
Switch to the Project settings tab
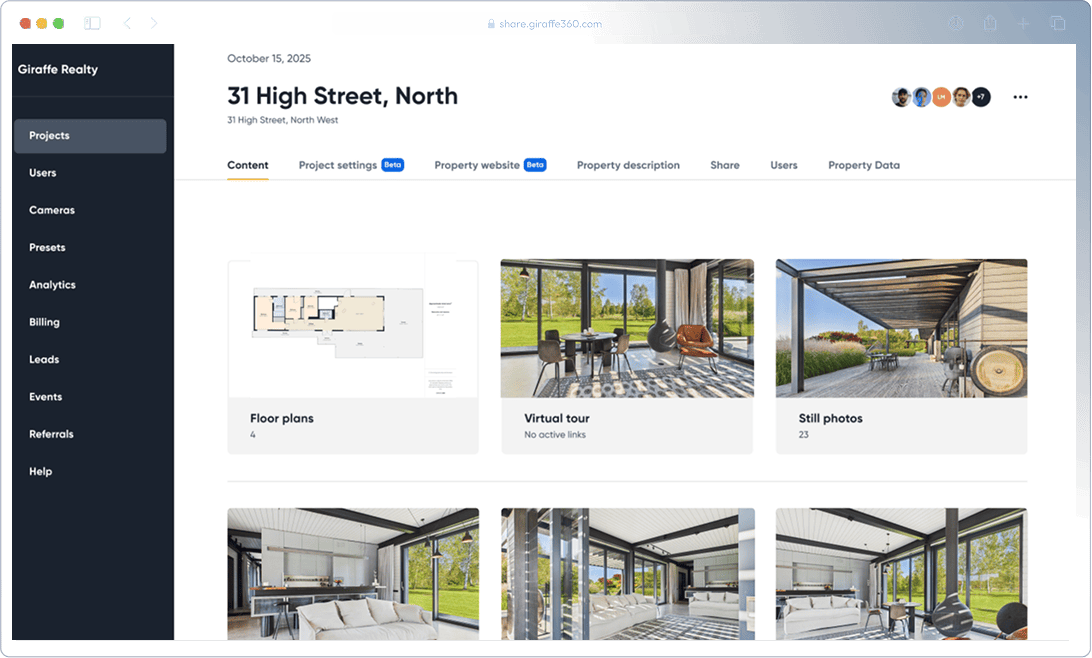point(338,165)
